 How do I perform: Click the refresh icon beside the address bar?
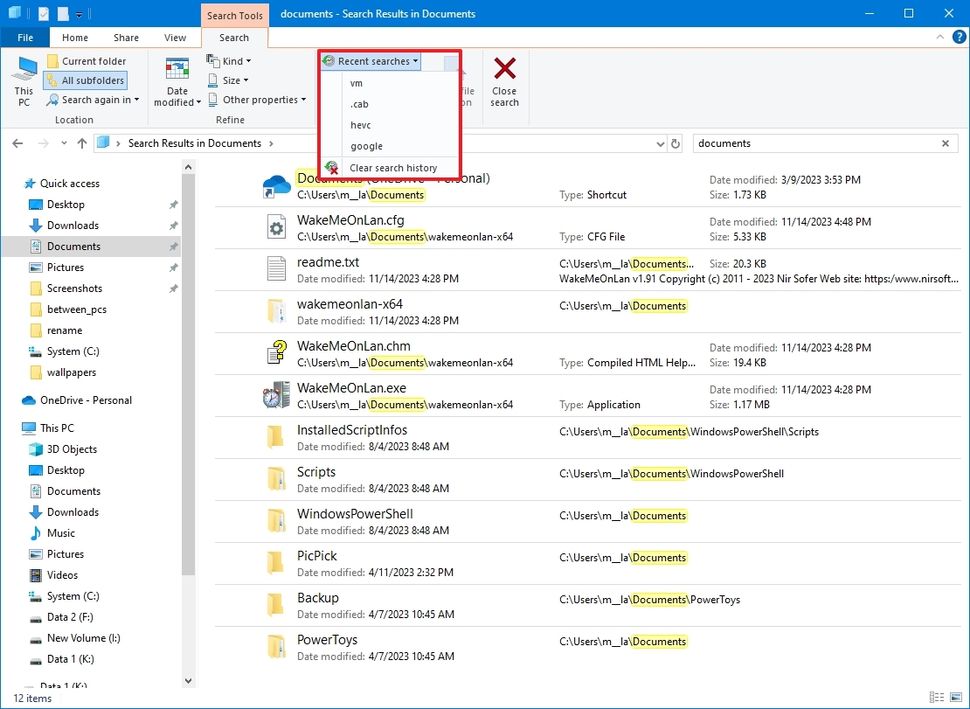[x=677, y=143]
